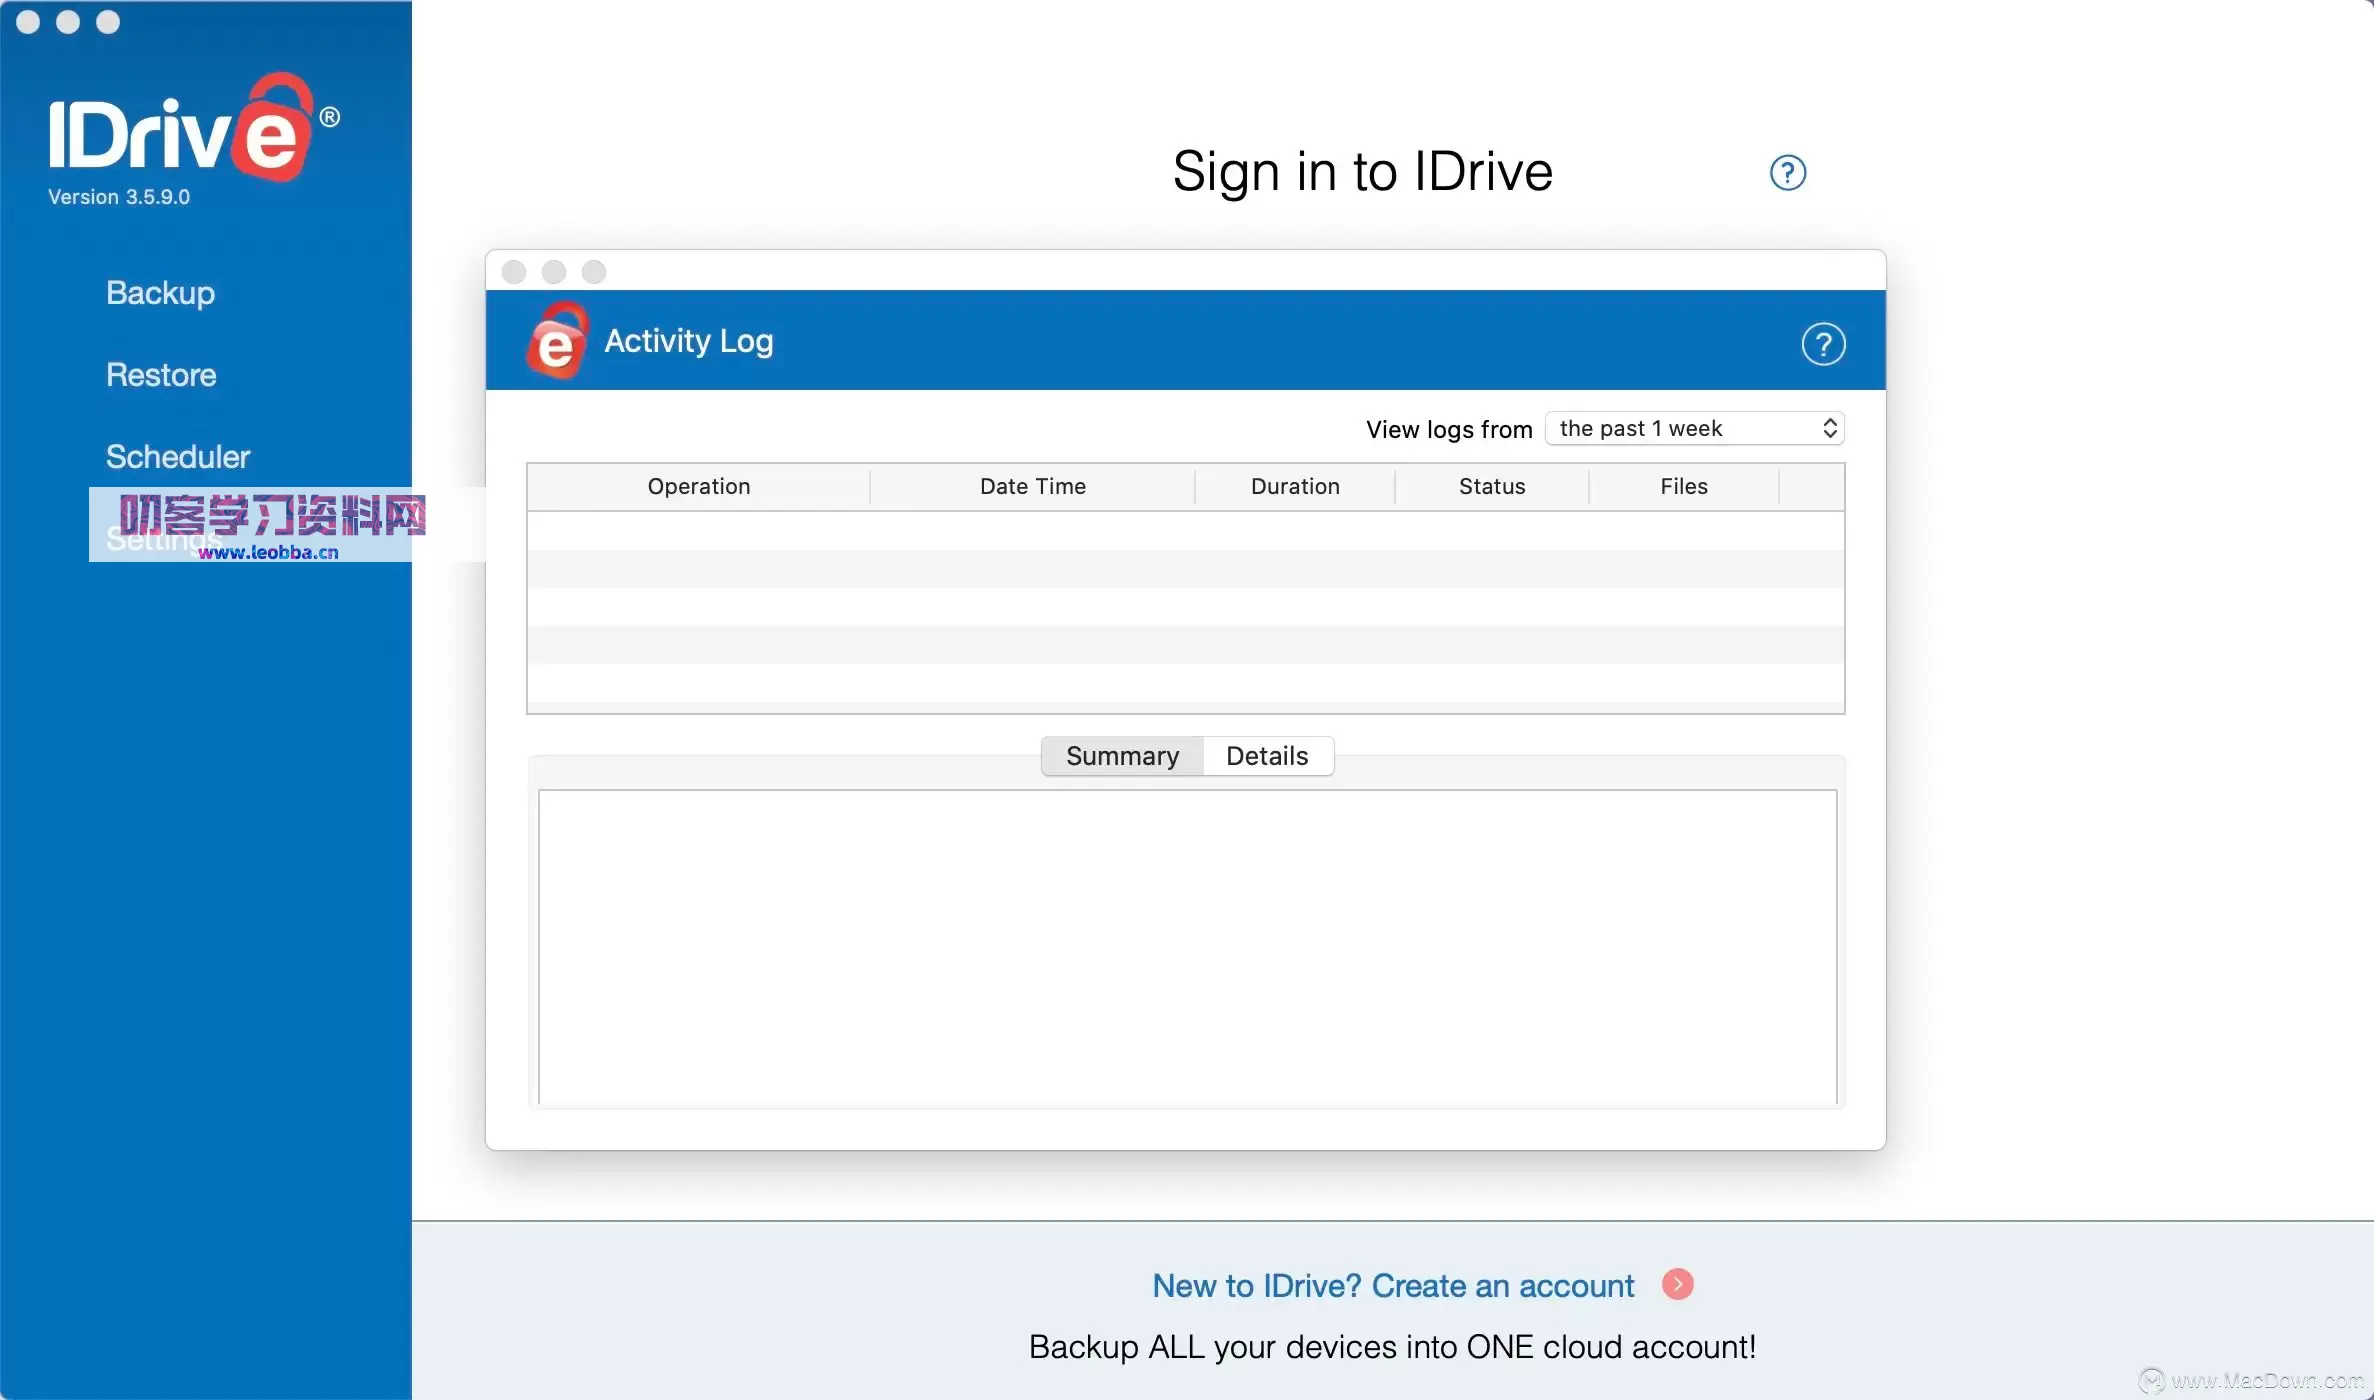The height and width of the screenshot is (1400, 2374).
Task: Switch to the Details tab
Action: [x=1267, y=756]
